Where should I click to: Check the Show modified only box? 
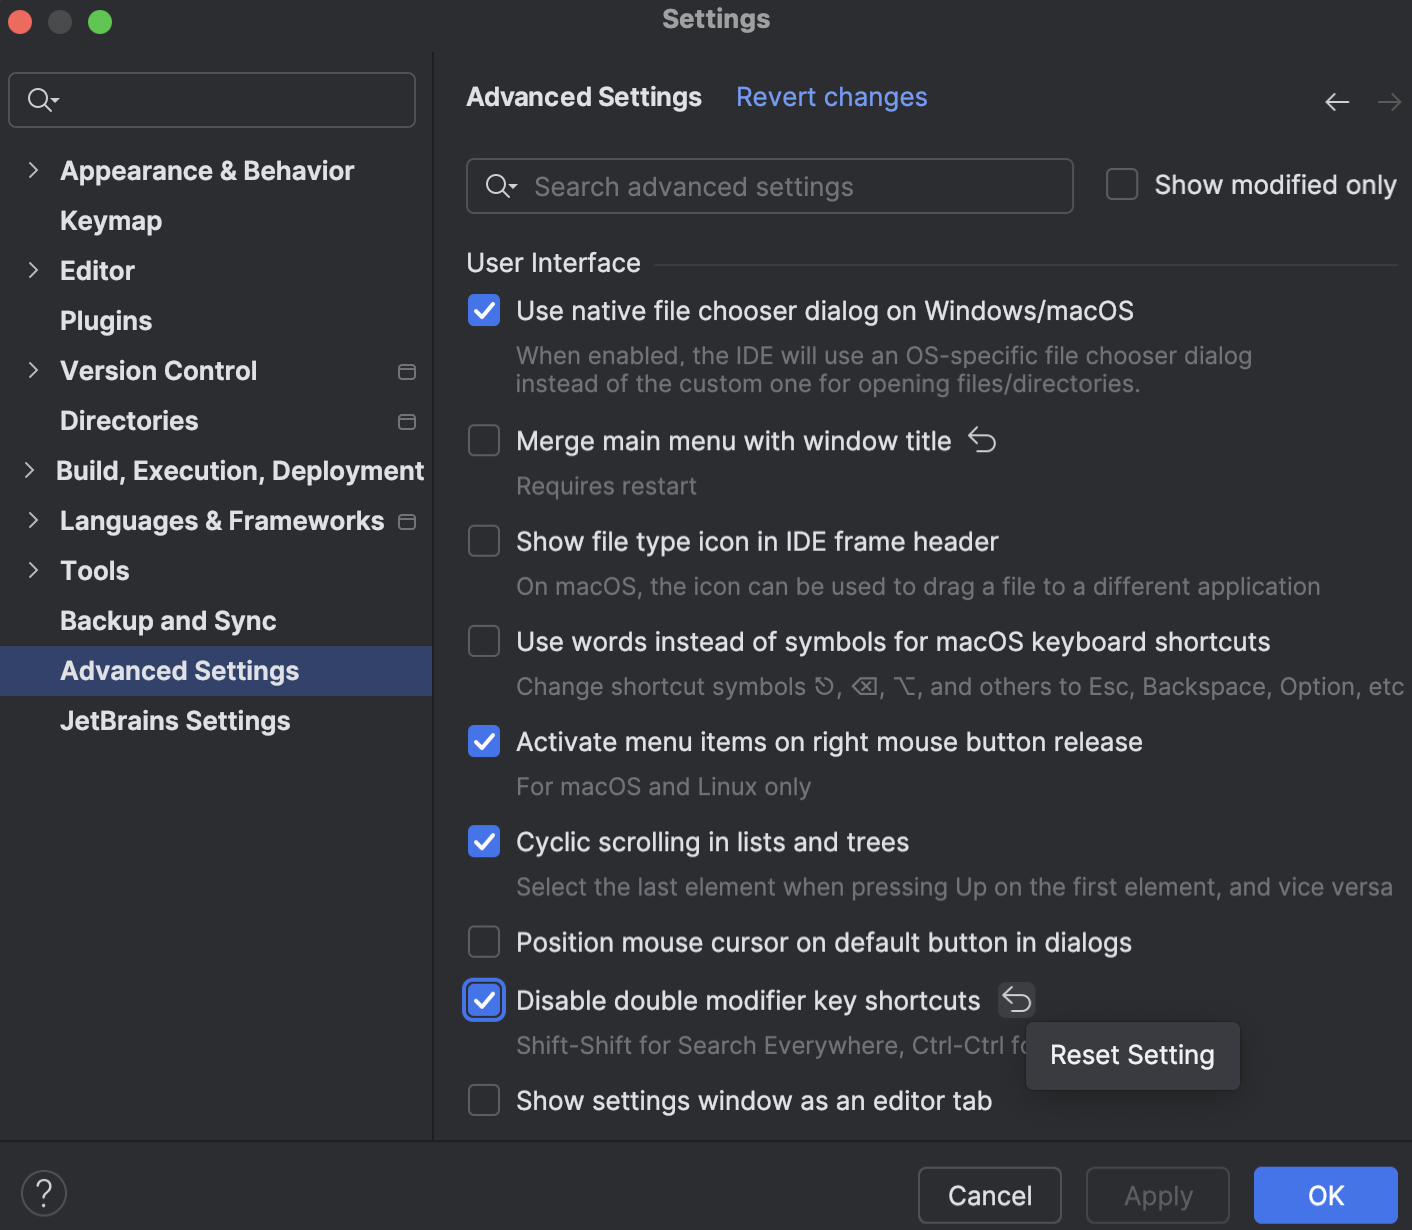pos(1121,184)
